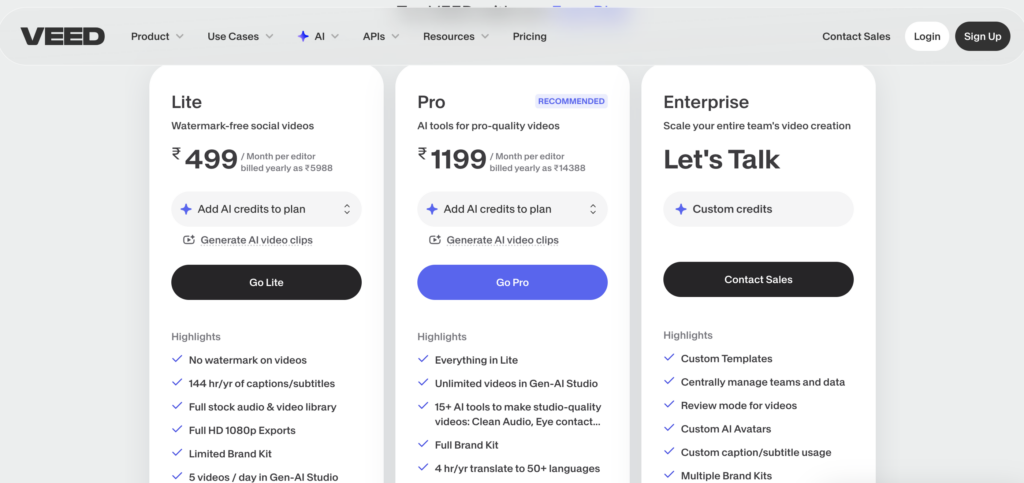Click checkmark beside No watermark on videos
This screenshot has height=483, width=1024.
[x=177, y=360]
